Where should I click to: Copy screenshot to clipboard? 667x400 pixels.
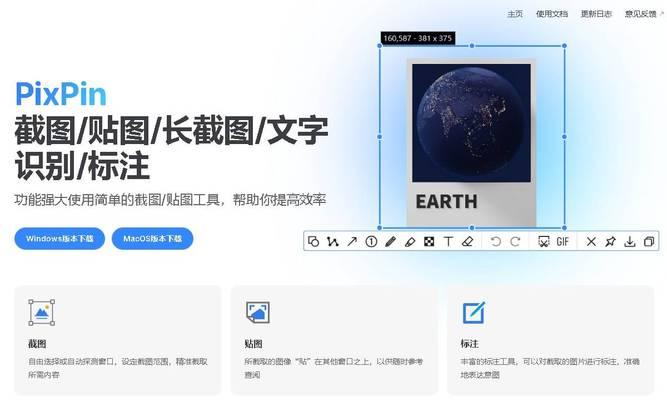[649, 242]
